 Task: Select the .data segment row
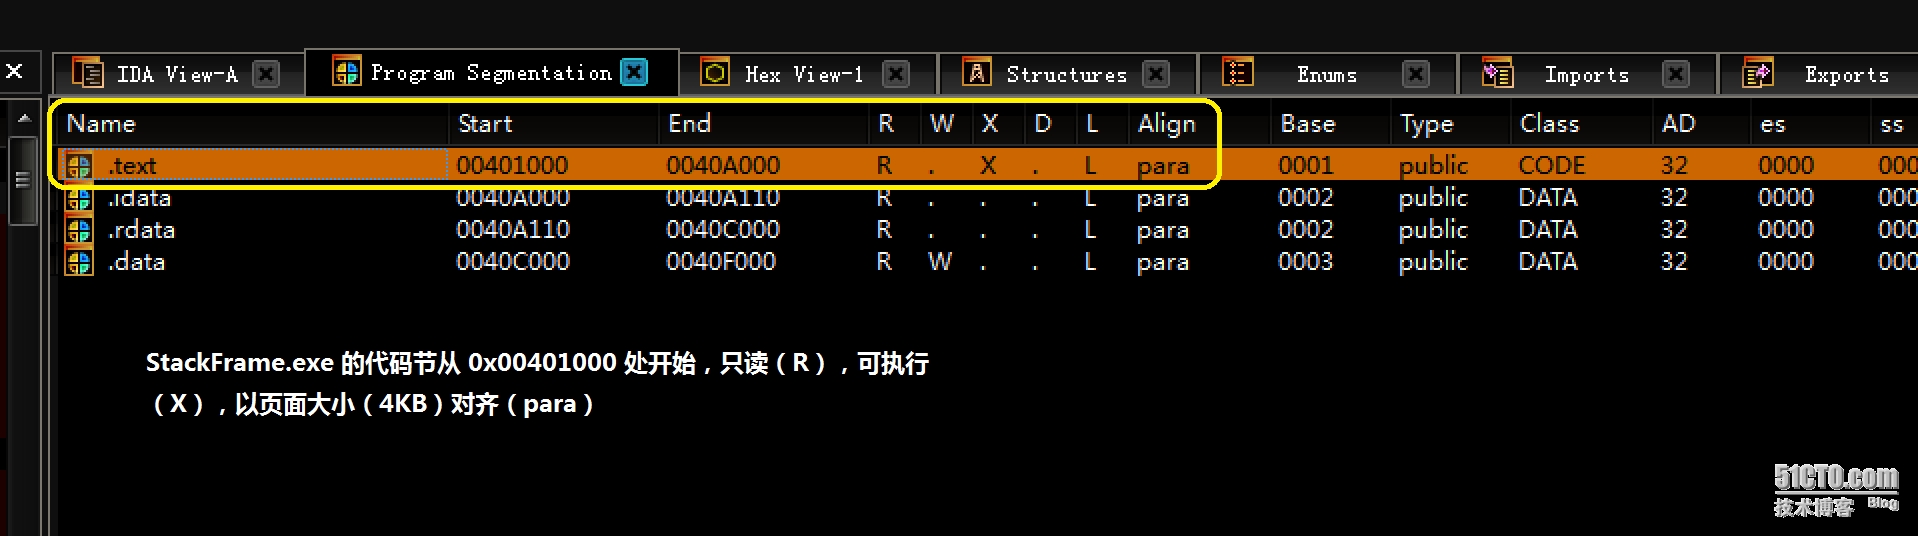(x=988, y=262)
